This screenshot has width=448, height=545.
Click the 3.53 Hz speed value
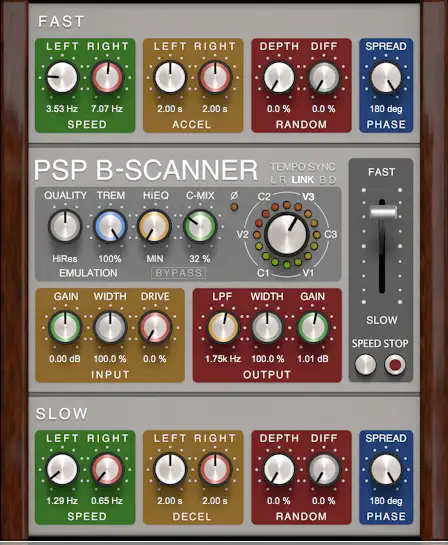pos(62,109)
